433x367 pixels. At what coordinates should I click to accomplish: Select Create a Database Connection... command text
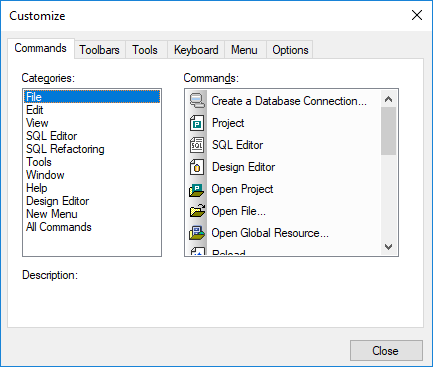pyautogui.click(x=289, y=101)
